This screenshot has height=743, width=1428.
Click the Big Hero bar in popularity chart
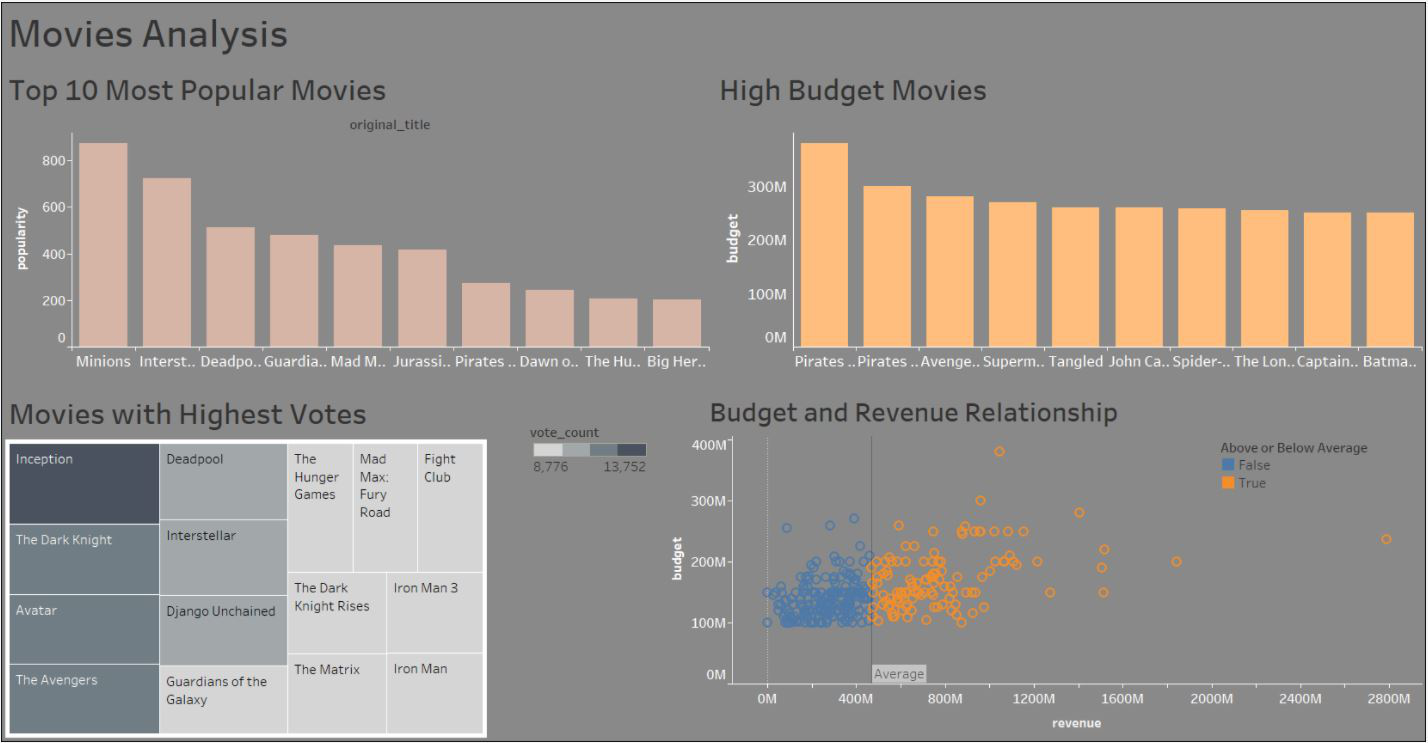pos(677,323)
